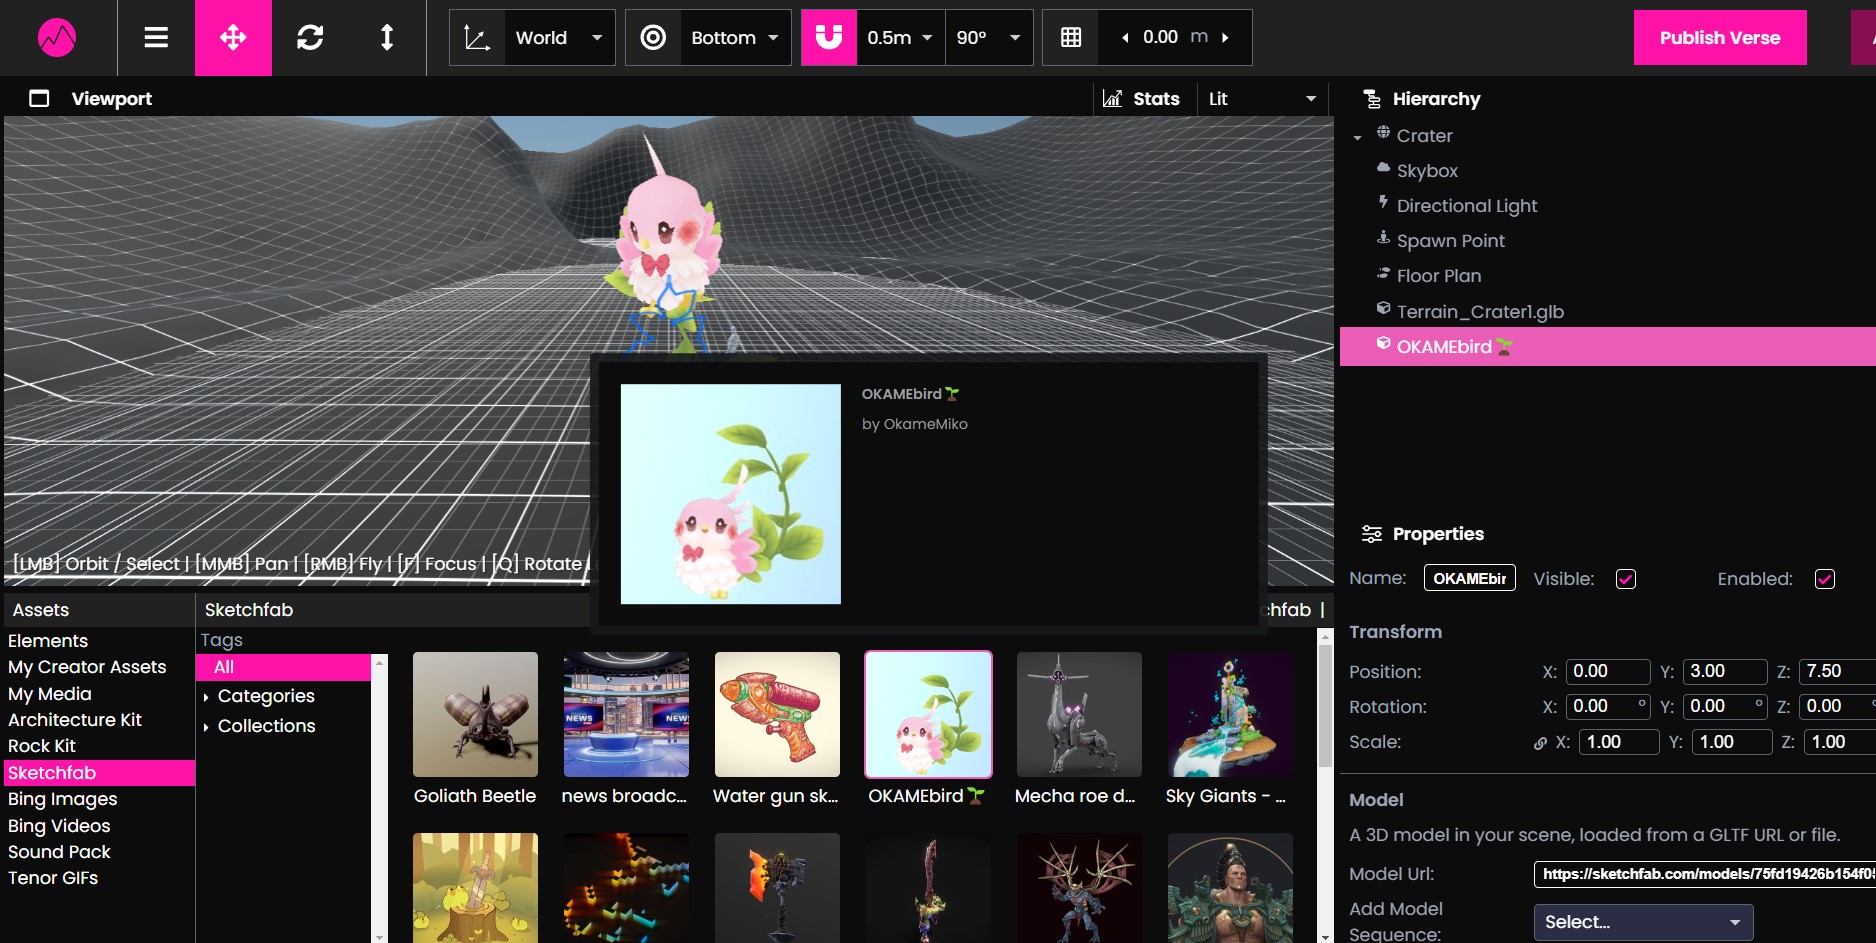This screenshot has height=943, width=1876.
Task: Click the Position X field
Action: 1607,671
